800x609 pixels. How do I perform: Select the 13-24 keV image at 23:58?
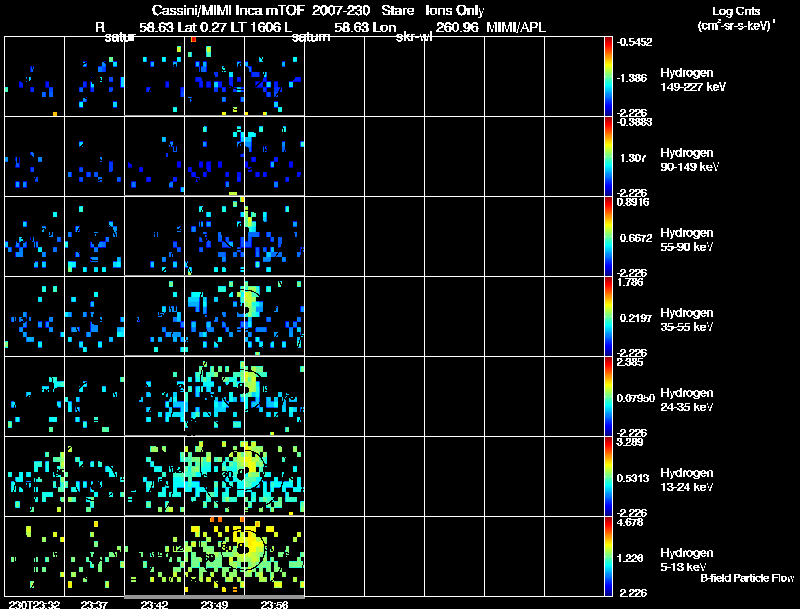click(x=274, y=476)
